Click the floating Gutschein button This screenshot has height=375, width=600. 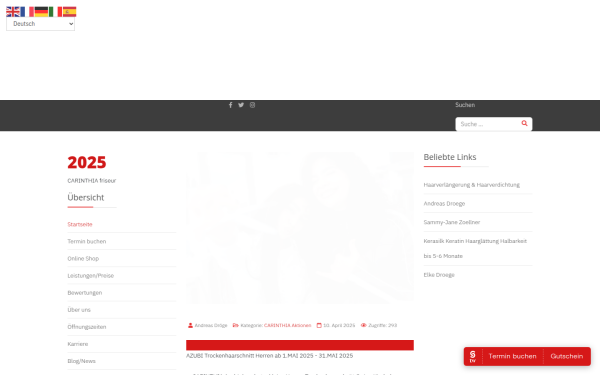[x=567, y=356]
